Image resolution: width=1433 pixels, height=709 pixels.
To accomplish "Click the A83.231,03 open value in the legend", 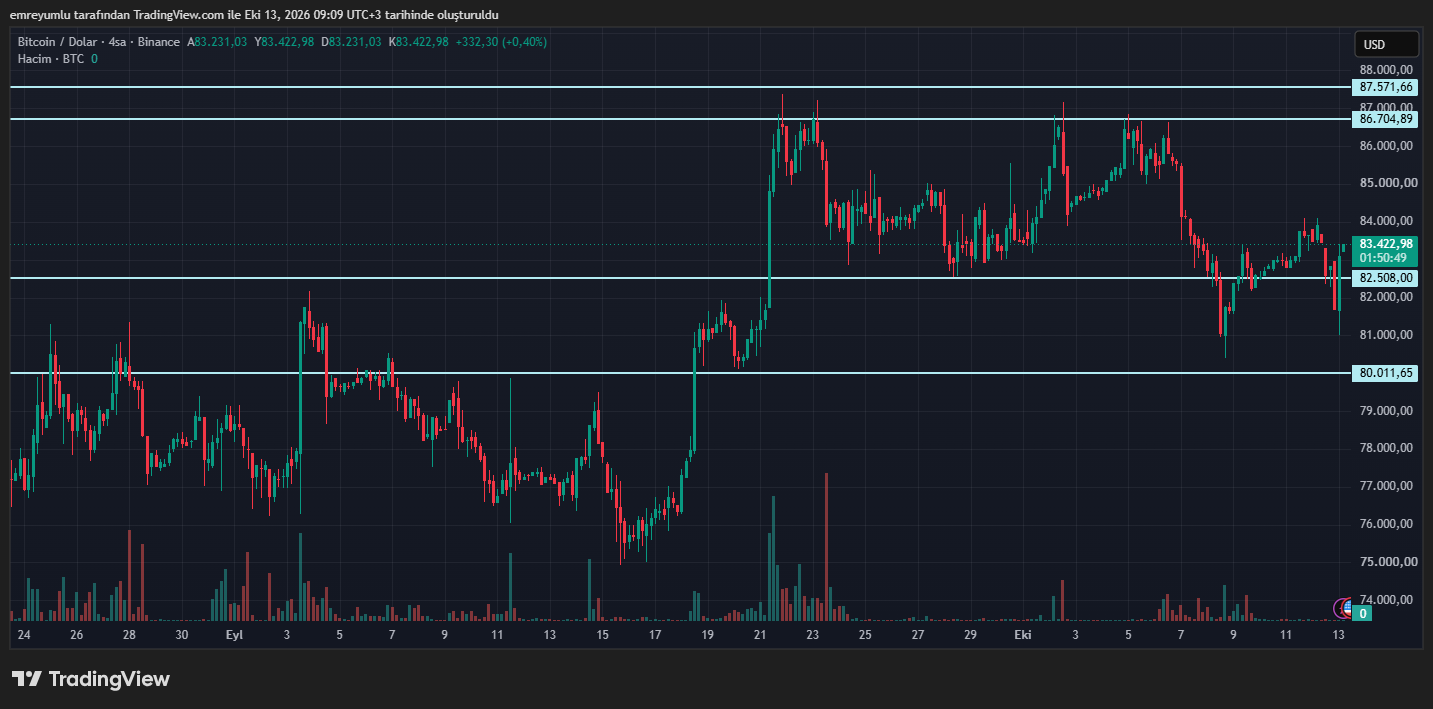I will click(217, 42).
